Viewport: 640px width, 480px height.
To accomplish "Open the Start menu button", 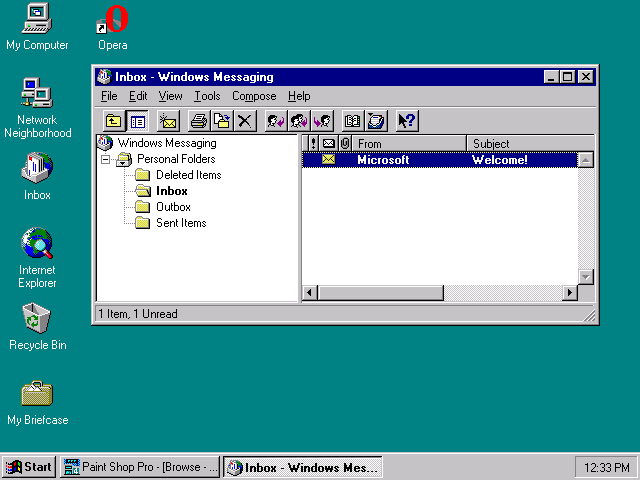I will click(29, 467).
